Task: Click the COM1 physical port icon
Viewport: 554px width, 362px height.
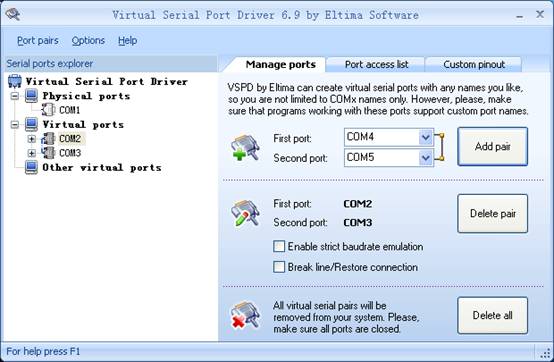Action: tap(48, 110)
